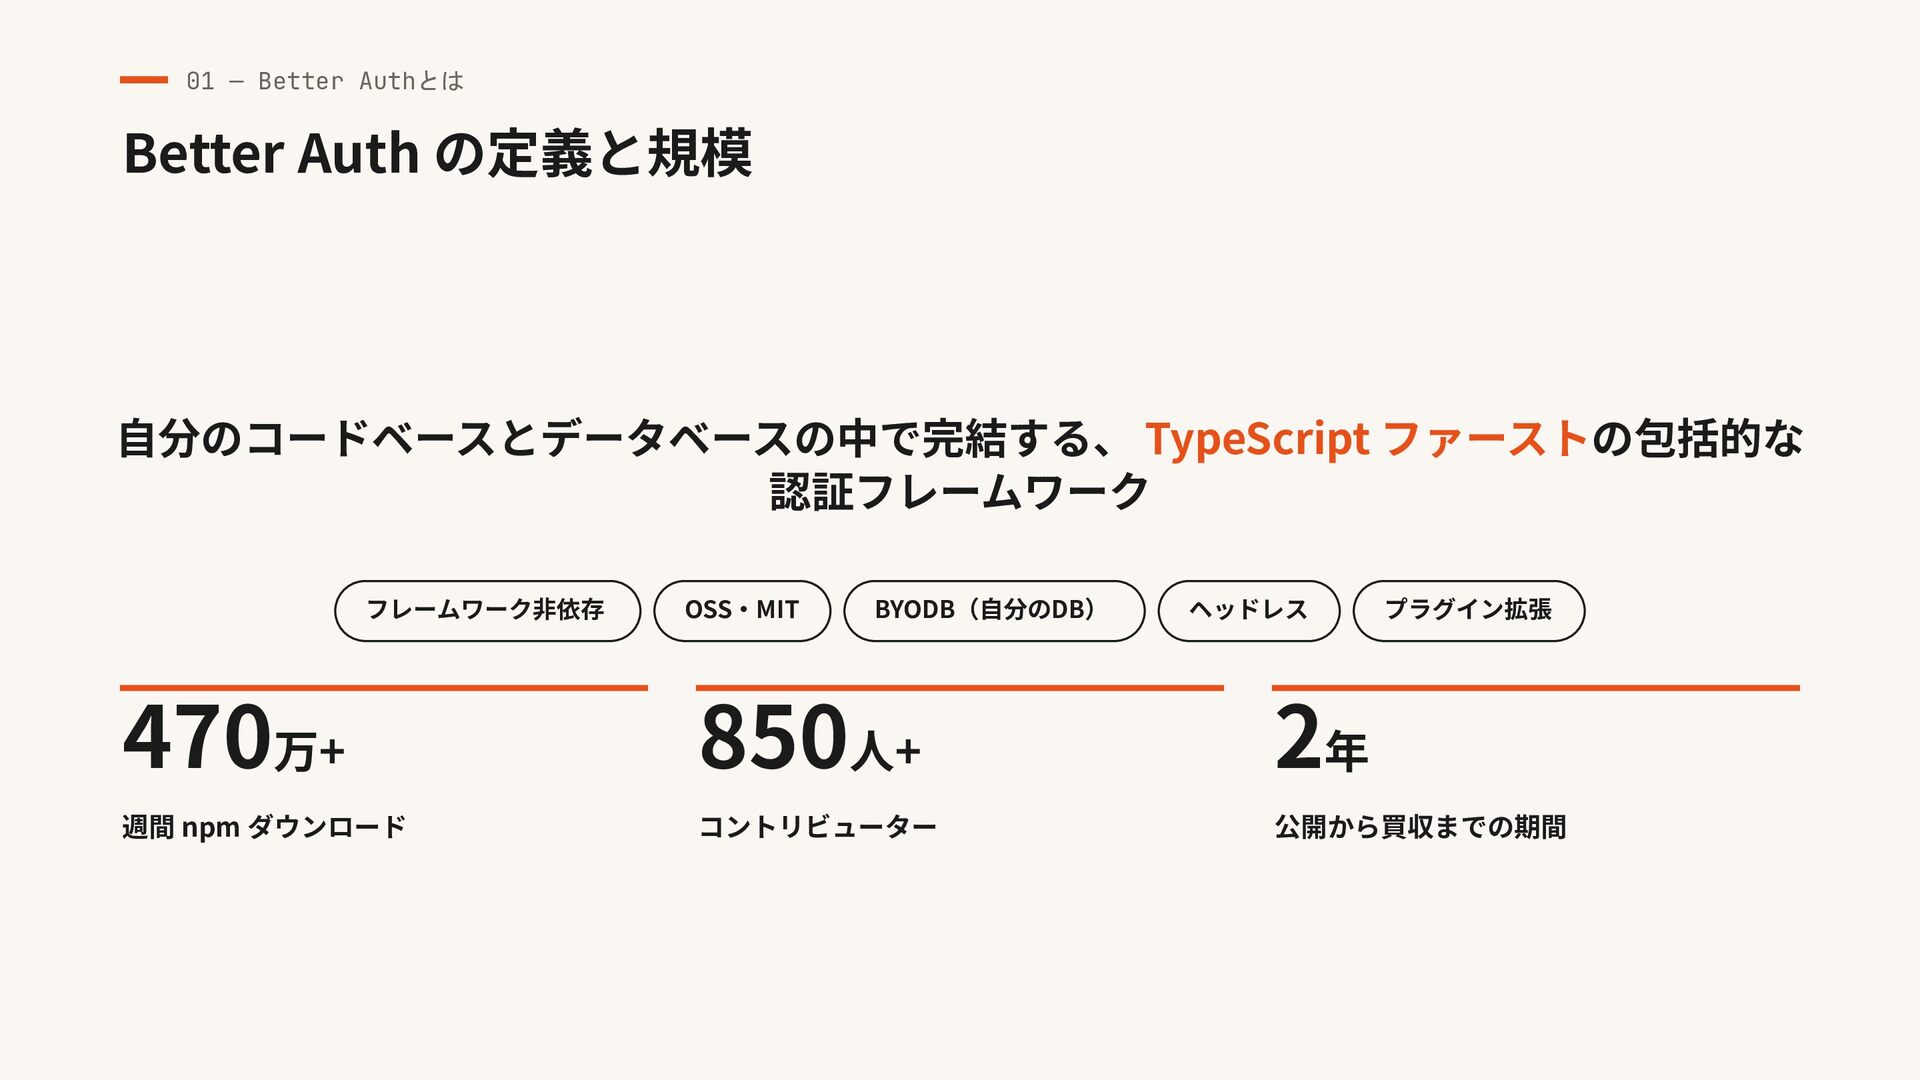Click the 公開から買収までの期間 caption
The image size is (1920, 1080).
pyautogui.click(x=1420, y=827)
